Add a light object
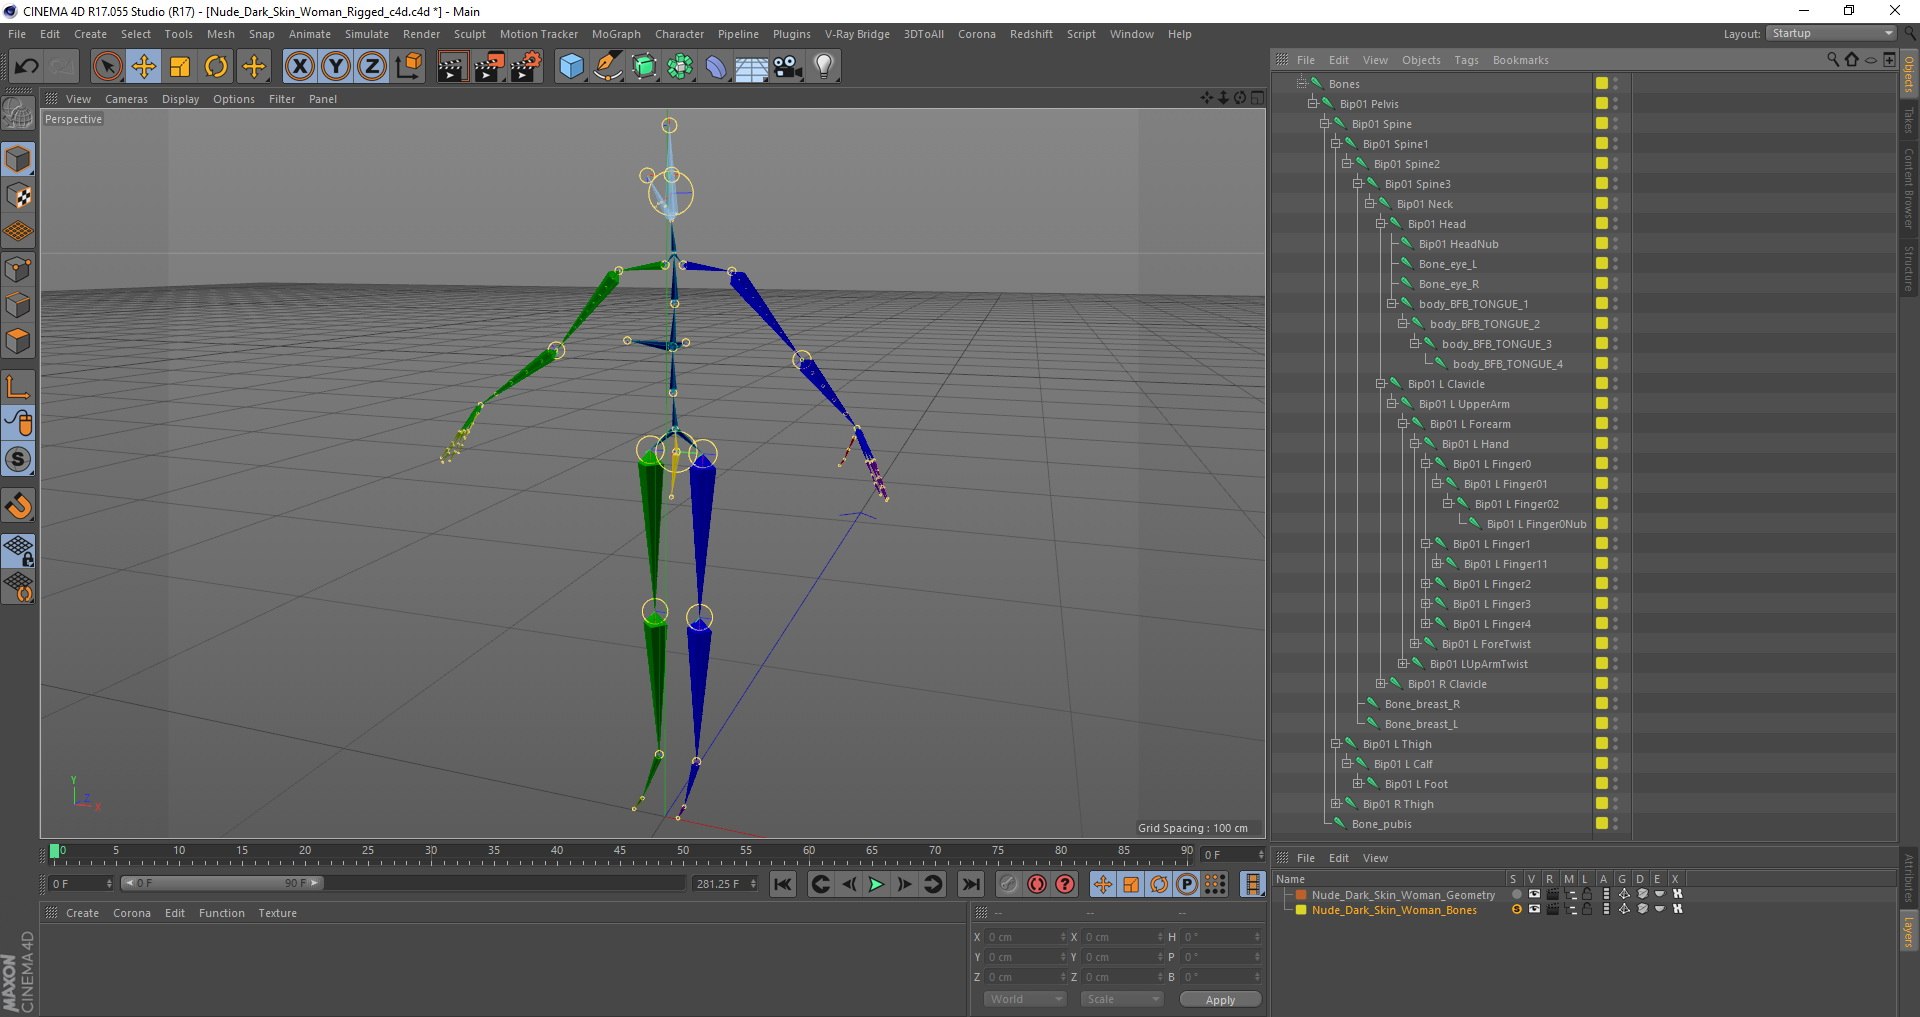Viewport: 1920px width, 1017px height. [824, 67]
